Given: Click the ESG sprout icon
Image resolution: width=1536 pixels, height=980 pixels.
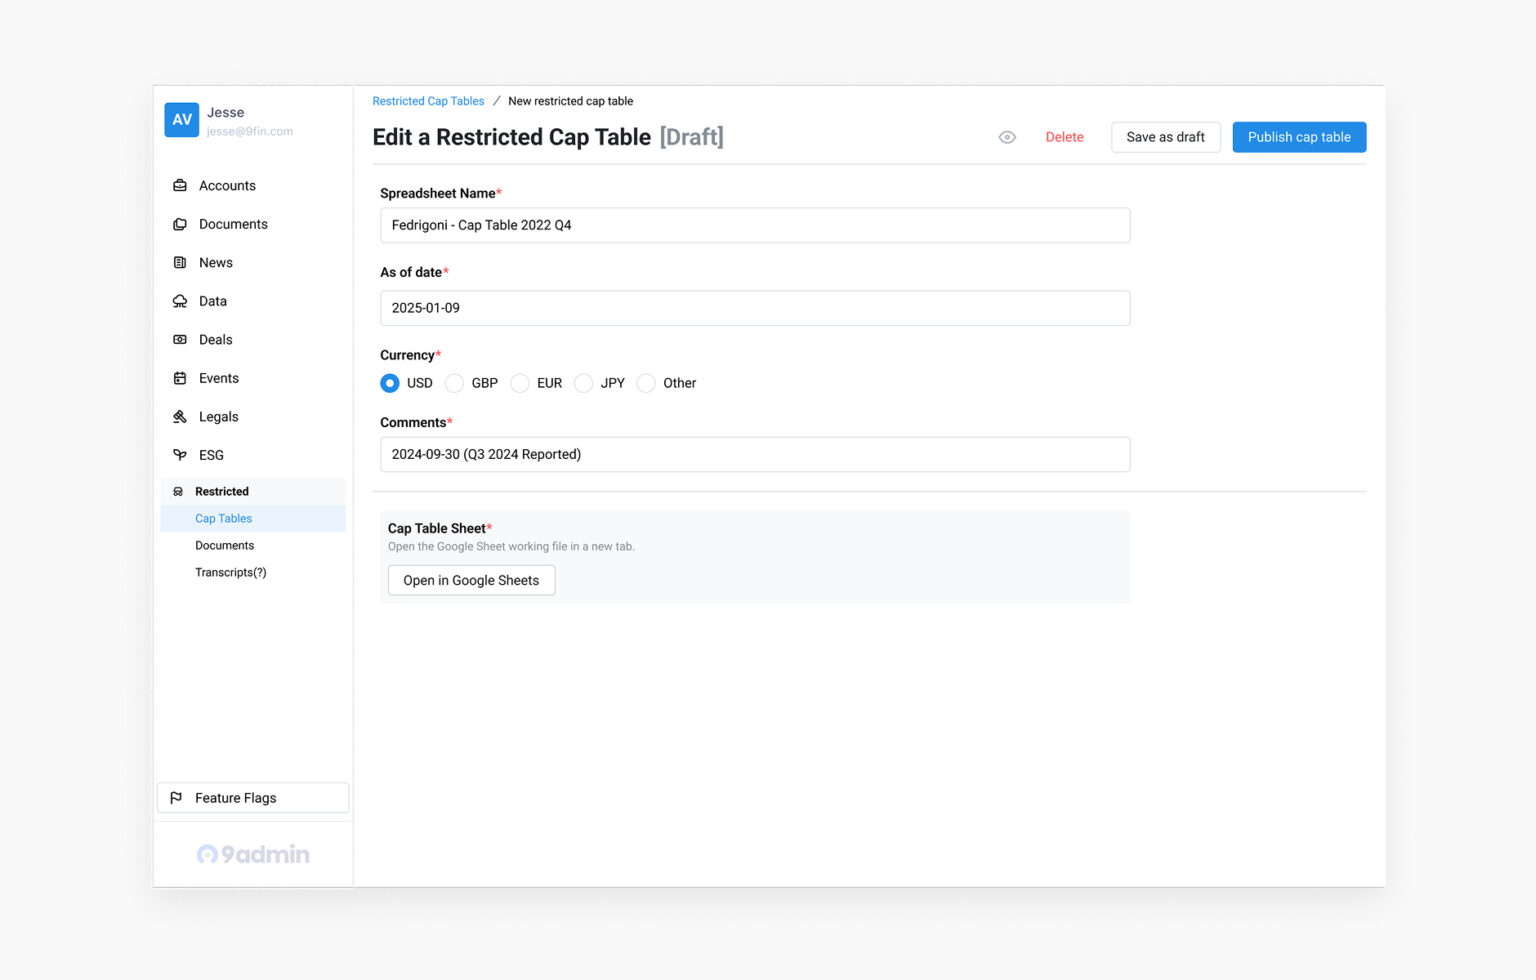Looking at the screenshot, I should pyautogui.click(x=180, y=455).
